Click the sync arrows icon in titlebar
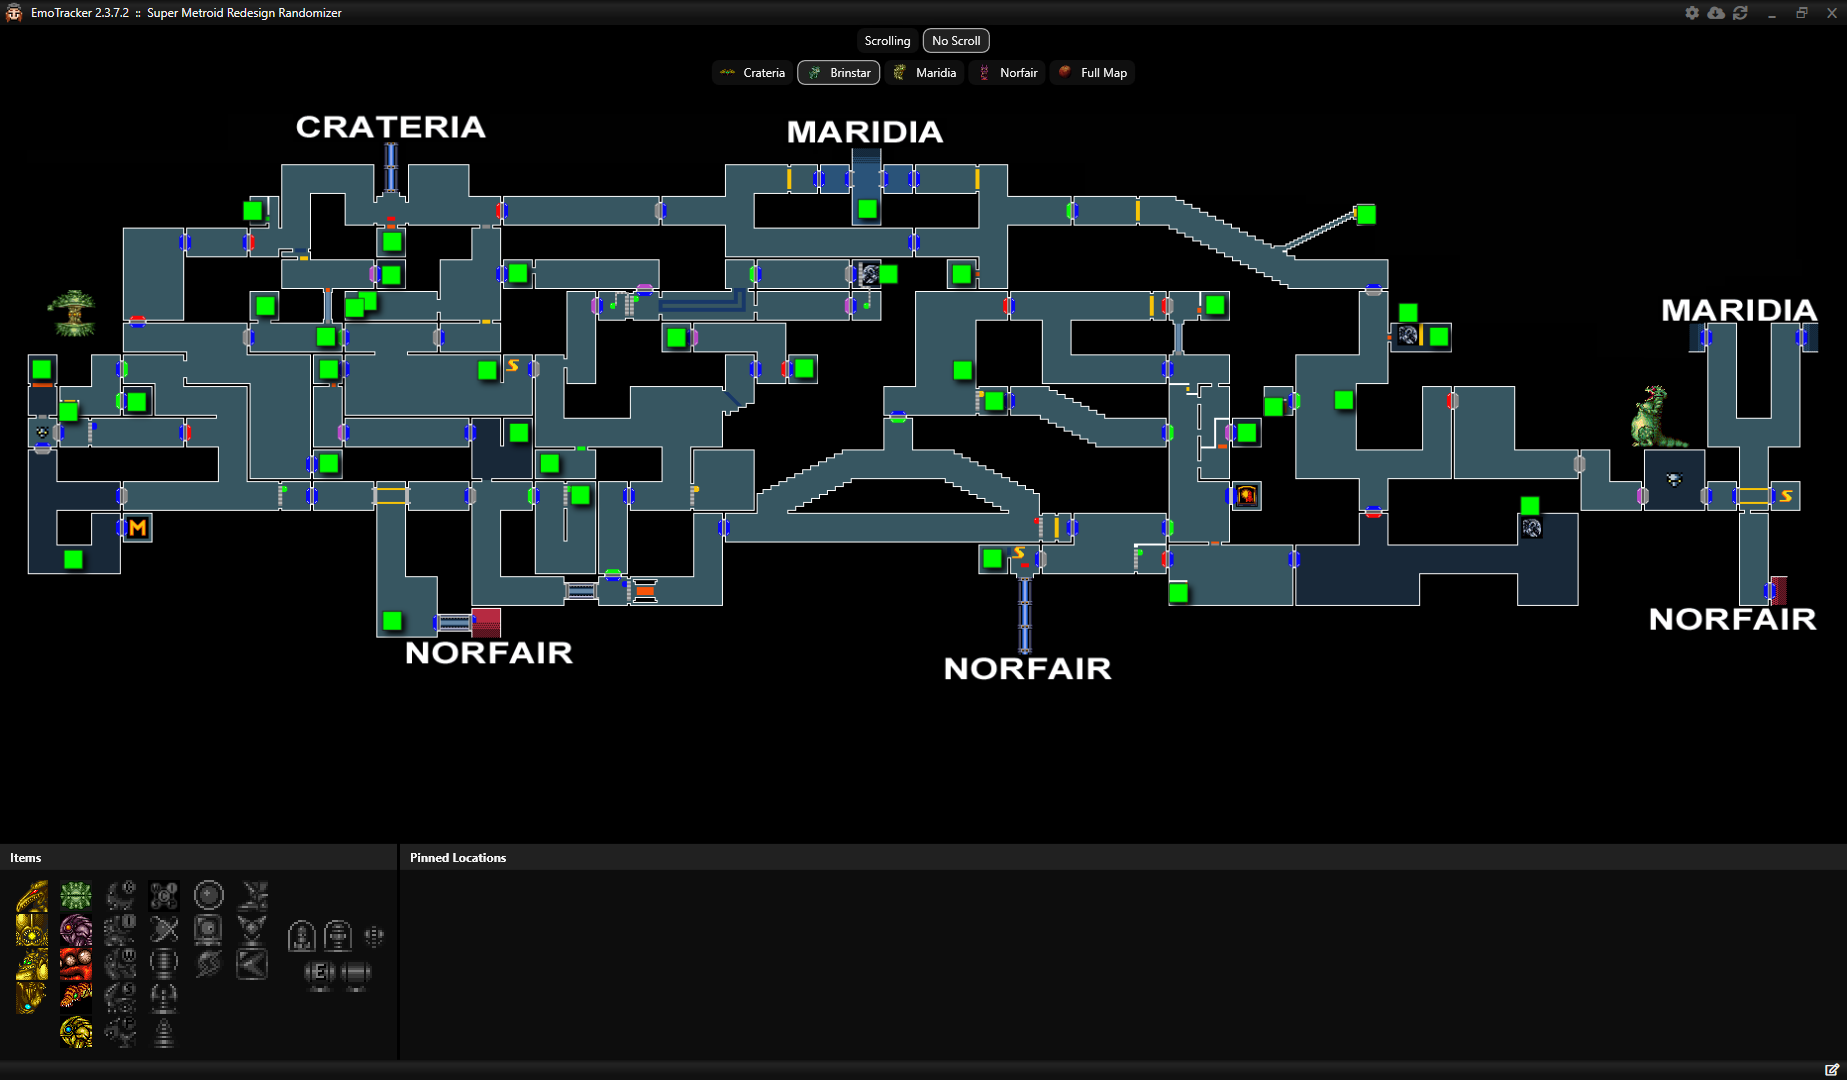The image size is (1847, 1080). click(x=1741, y=12)
